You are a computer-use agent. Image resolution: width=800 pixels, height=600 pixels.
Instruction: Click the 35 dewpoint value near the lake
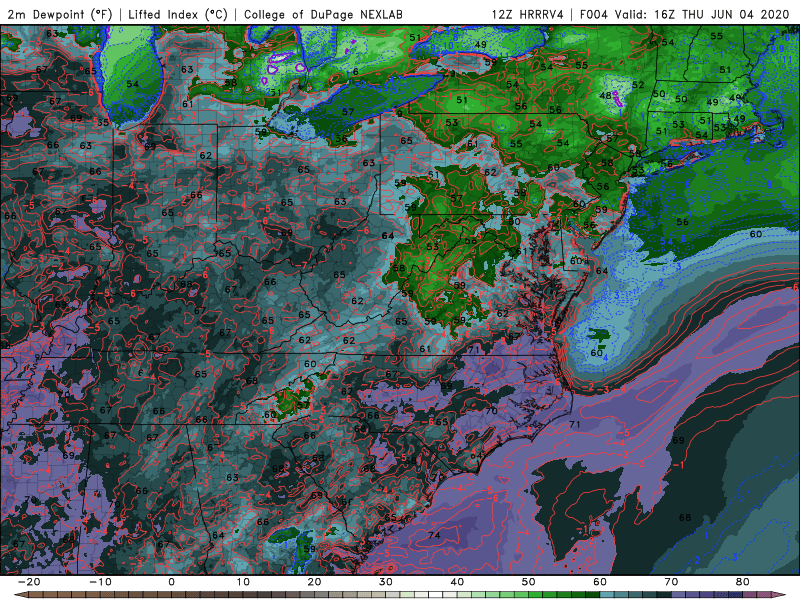pyautogui.click(x=103, y=122)
